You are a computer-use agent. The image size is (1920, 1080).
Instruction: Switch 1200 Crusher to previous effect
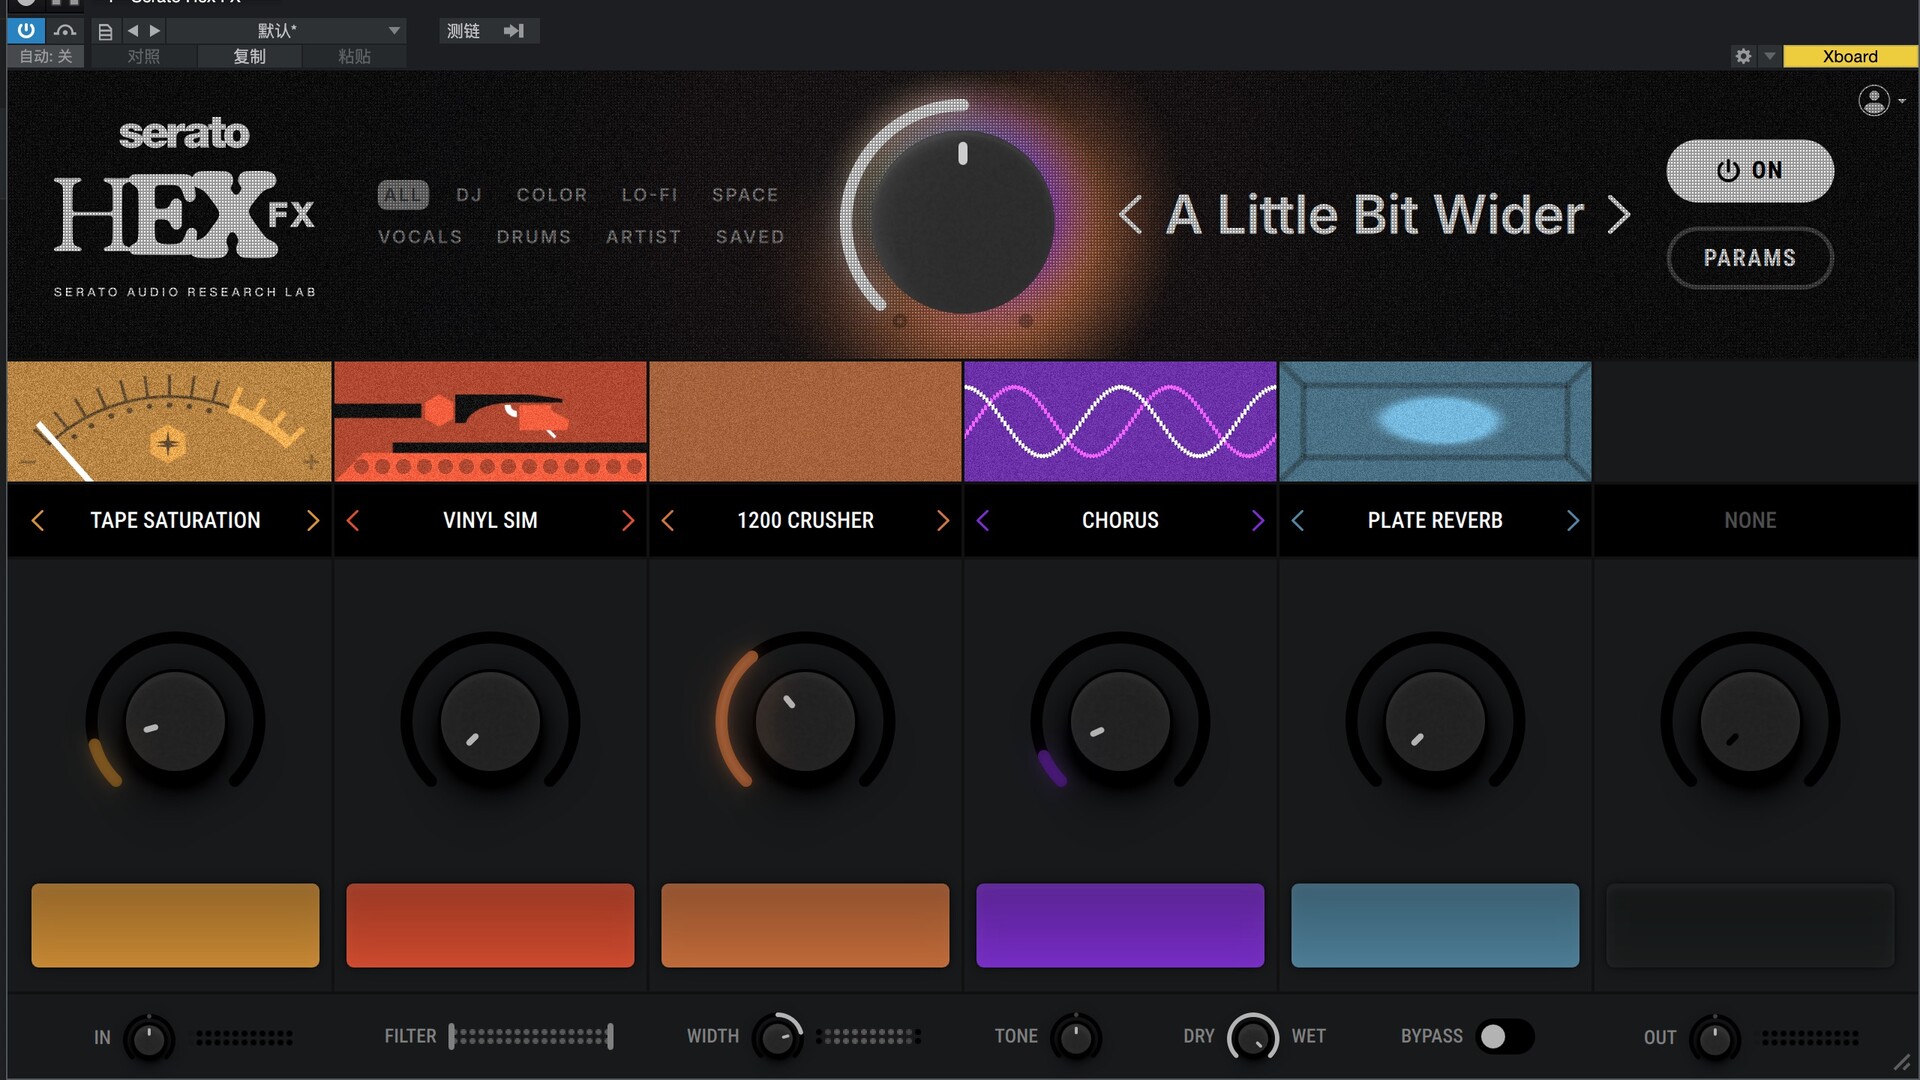(x=668, y=520)
